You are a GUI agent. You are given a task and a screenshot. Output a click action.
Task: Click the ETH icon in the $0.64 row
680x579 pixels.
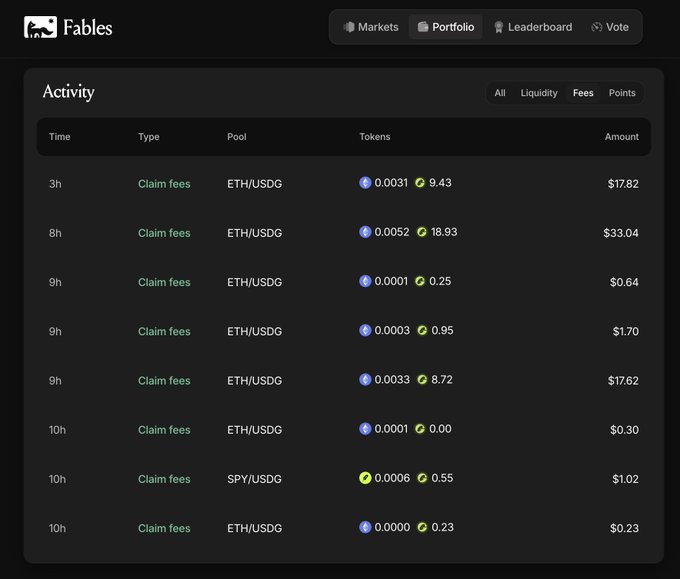(x=365, y=281)
